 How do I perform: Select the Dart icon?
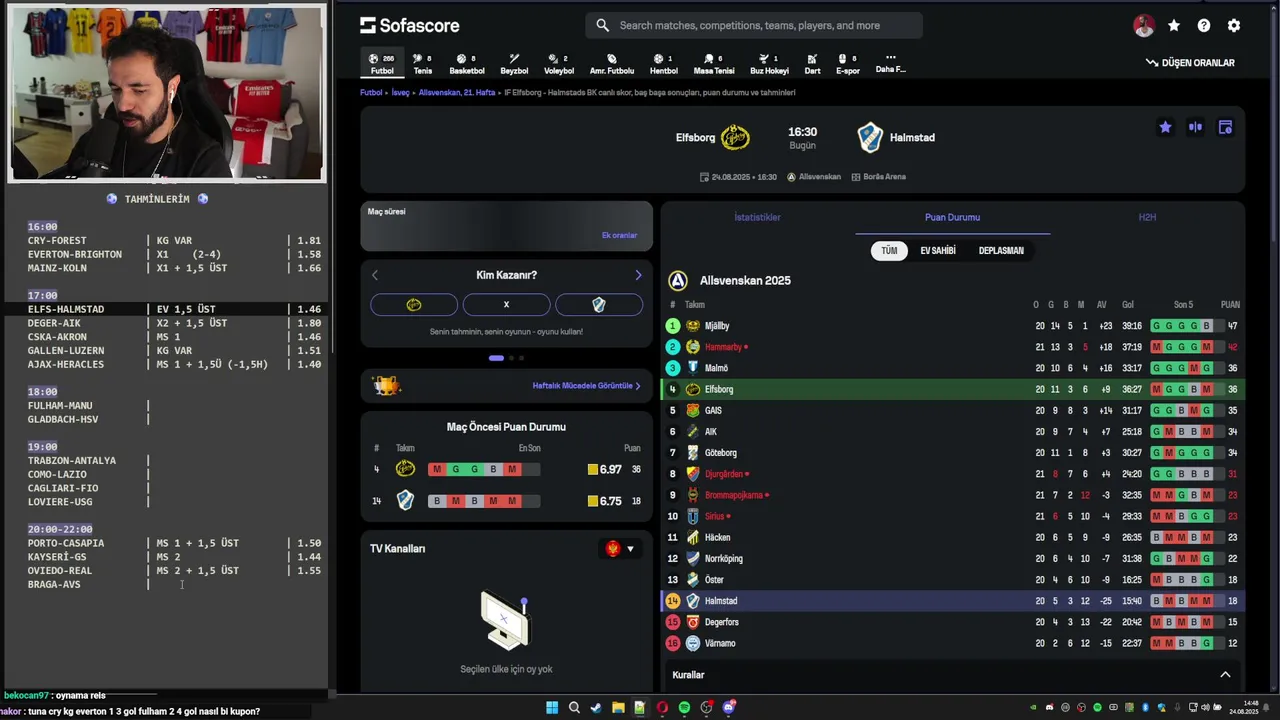click(812, 59)
